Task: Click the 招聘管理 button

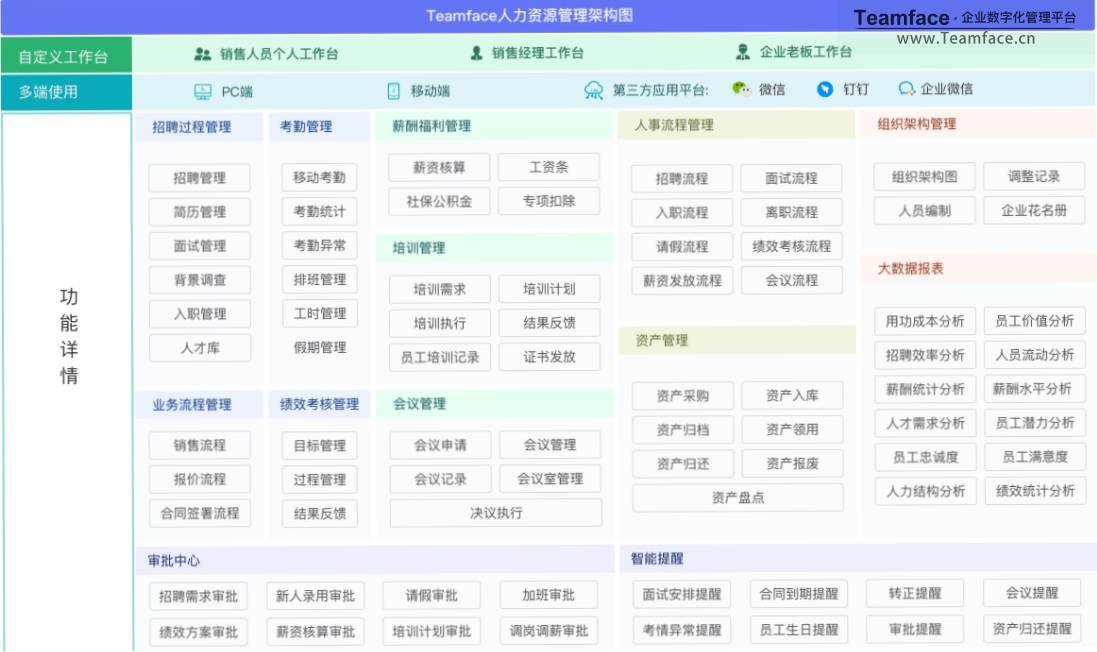Action: (x=199, y=178)
